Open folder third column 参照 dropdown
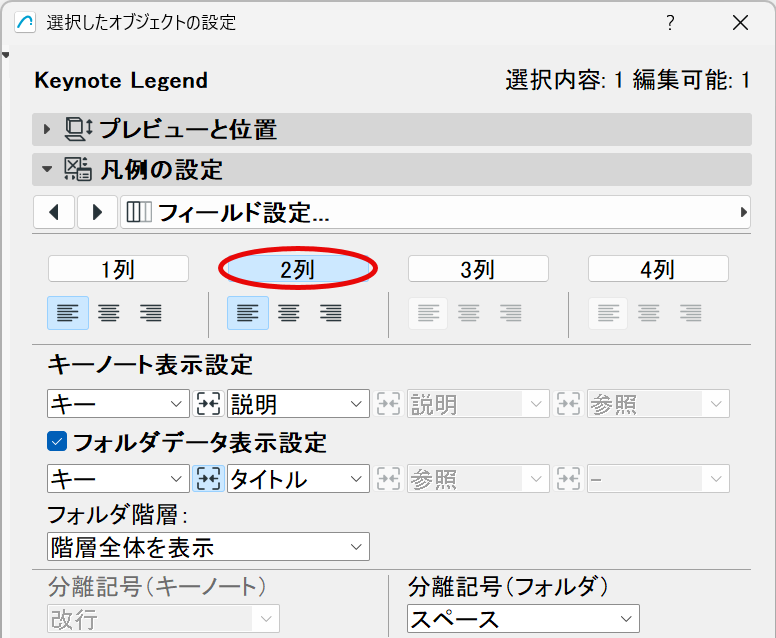776x638 pixels. tap(479, 479)
